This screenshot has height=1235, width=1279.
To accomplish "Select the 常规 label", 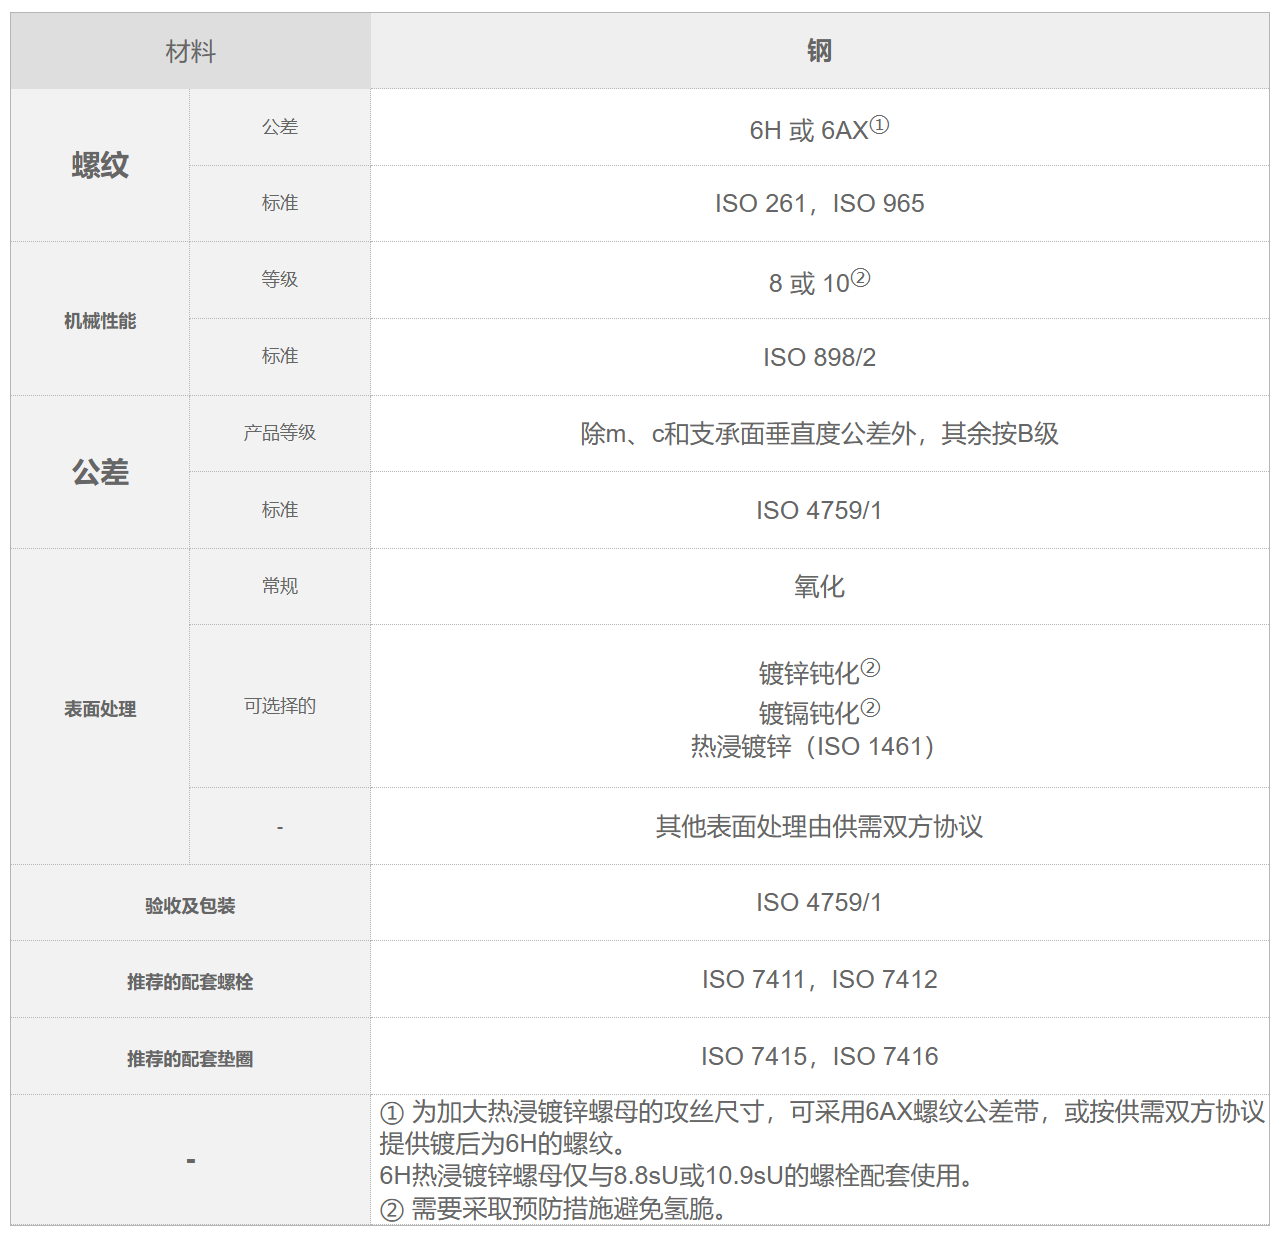I will point(280,586).
